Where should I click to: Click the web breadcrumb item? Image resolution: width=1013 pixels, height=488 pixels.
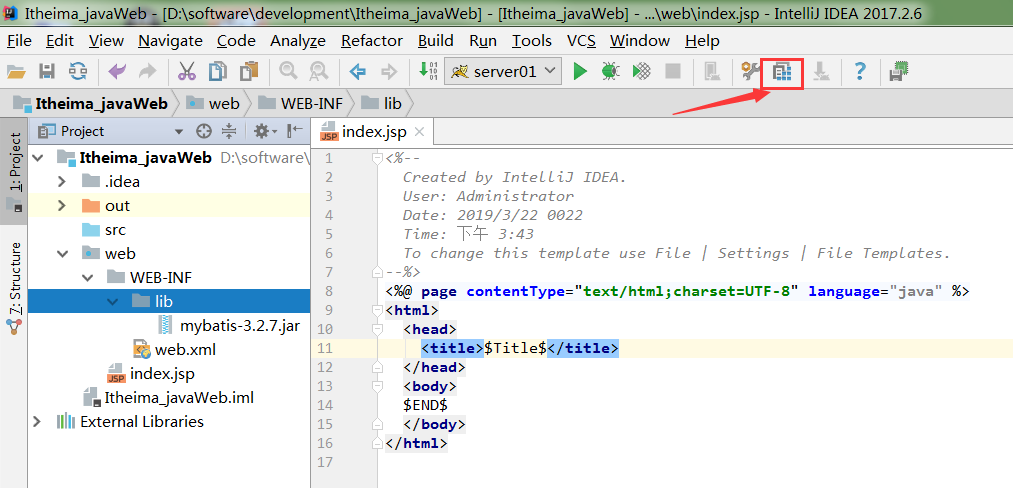(213, 103)
